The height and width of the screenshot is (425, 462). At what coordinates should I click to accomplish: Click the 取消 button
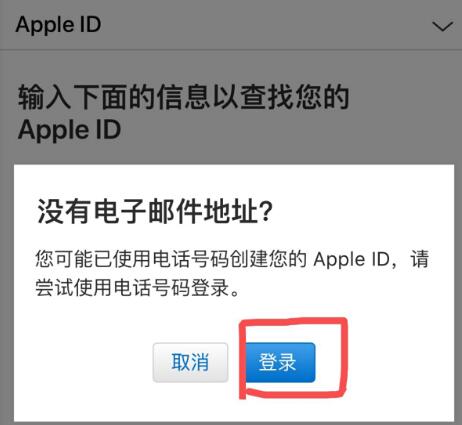(190, 362)
